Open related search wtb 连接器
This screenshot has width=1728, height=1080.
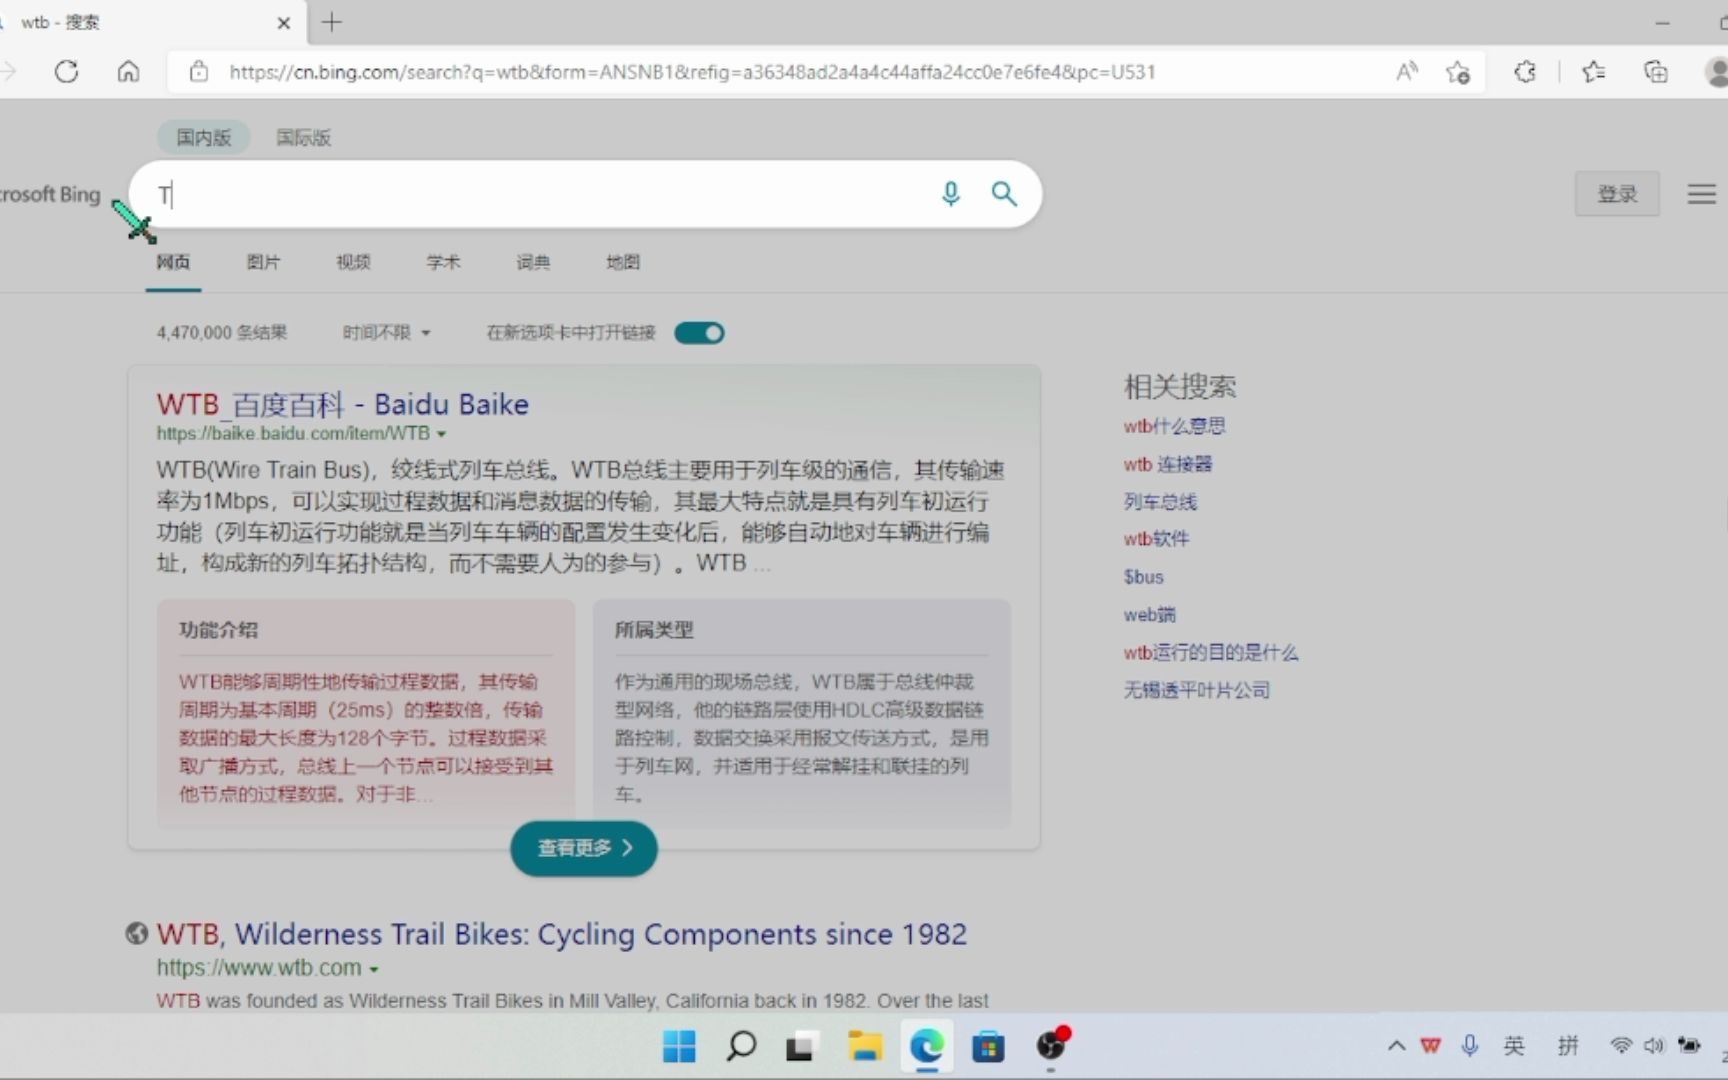point(1167,464)
